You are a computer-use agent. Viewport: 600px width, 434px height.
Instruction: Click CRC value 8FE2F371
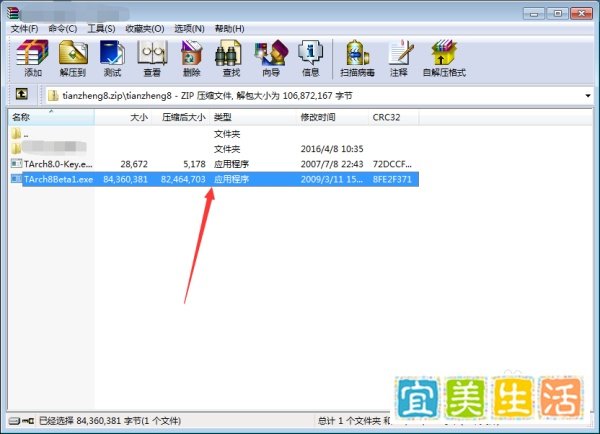pyautogui.click(x=392, y=179)
